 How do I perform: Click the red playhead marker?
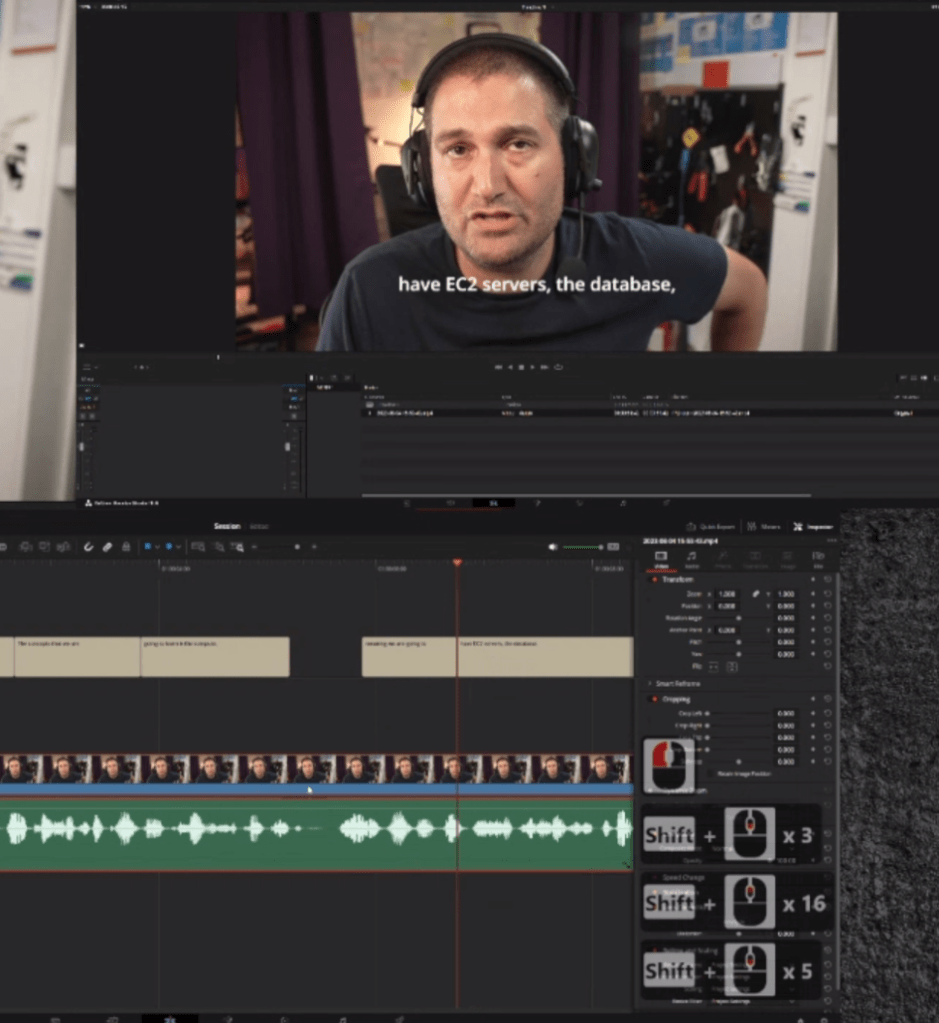point(457,562)
